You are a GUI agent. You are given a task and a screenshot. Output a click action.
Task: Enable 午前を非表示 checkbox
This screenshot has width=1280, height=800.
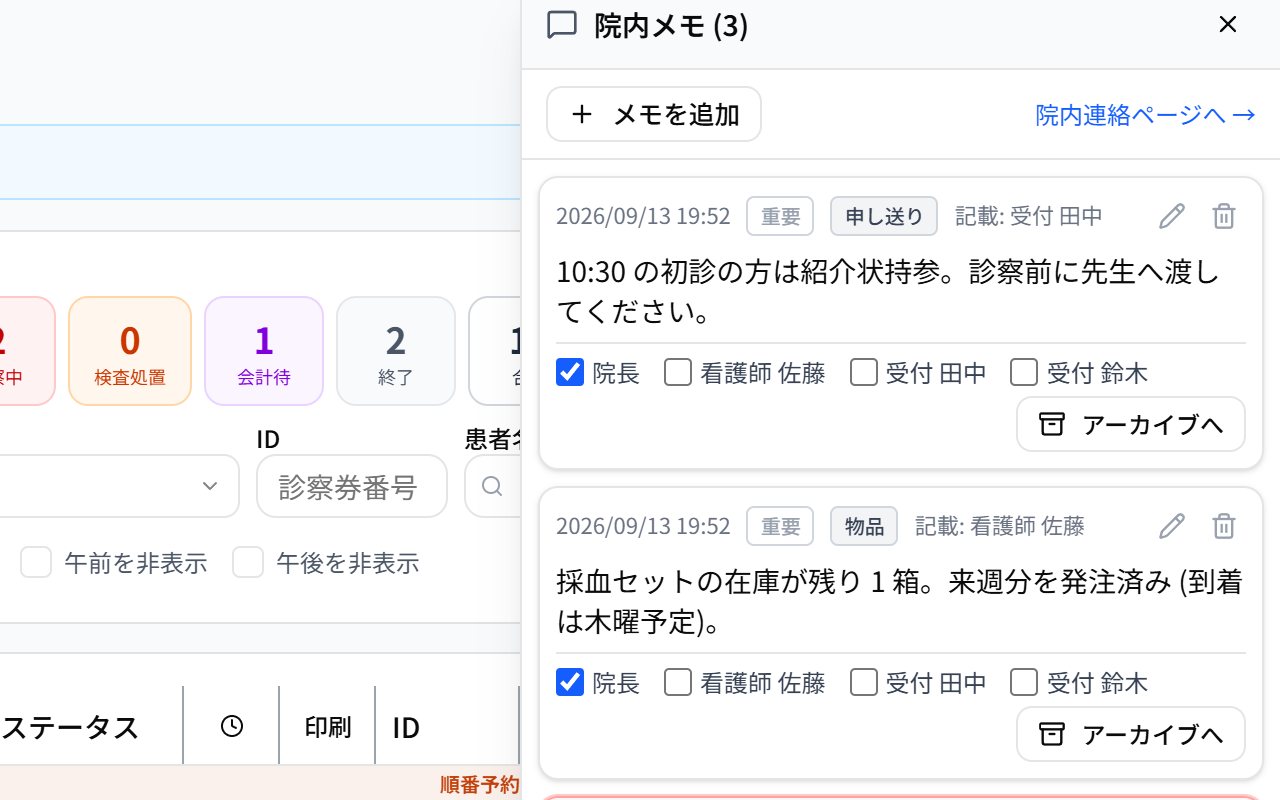(36, 563)
